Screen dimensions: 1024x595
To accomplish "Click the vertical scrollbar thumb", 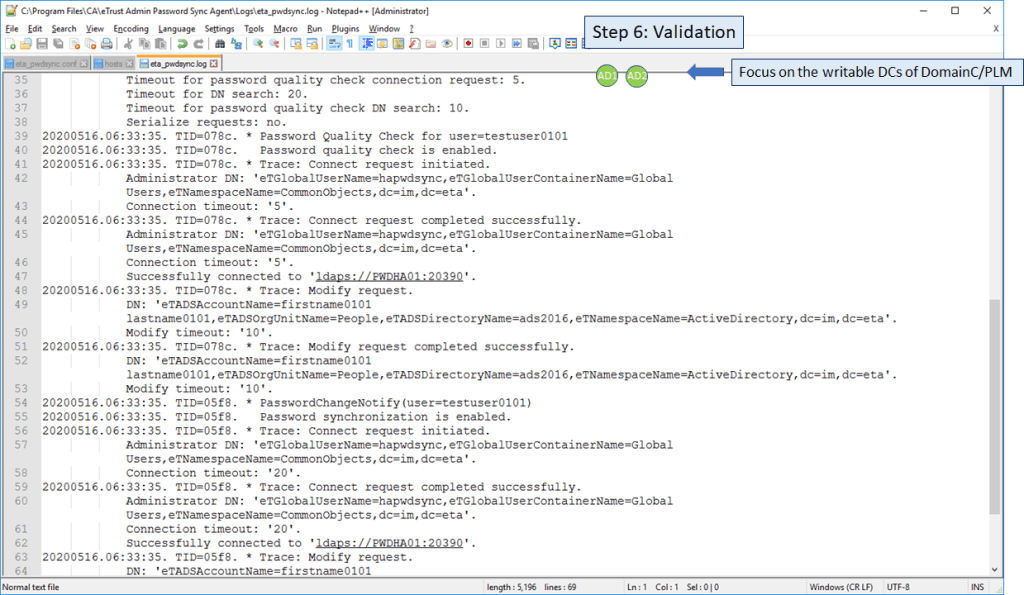I will (994, 405).
